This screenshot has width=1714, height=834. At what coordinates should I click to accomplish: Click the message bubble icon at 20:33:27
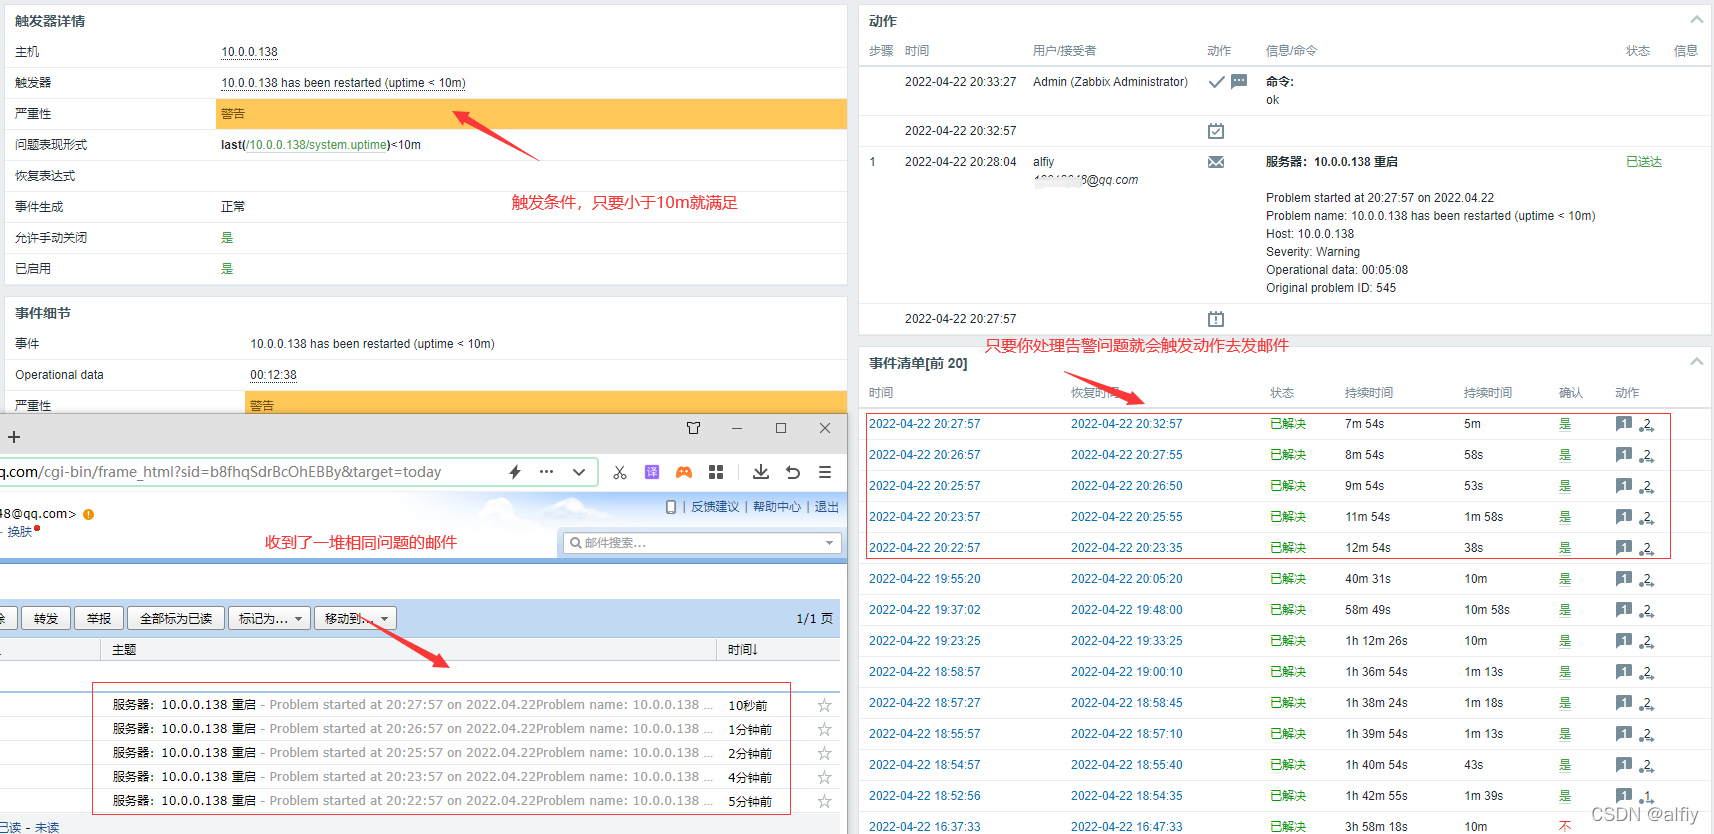click(1239, 82)
